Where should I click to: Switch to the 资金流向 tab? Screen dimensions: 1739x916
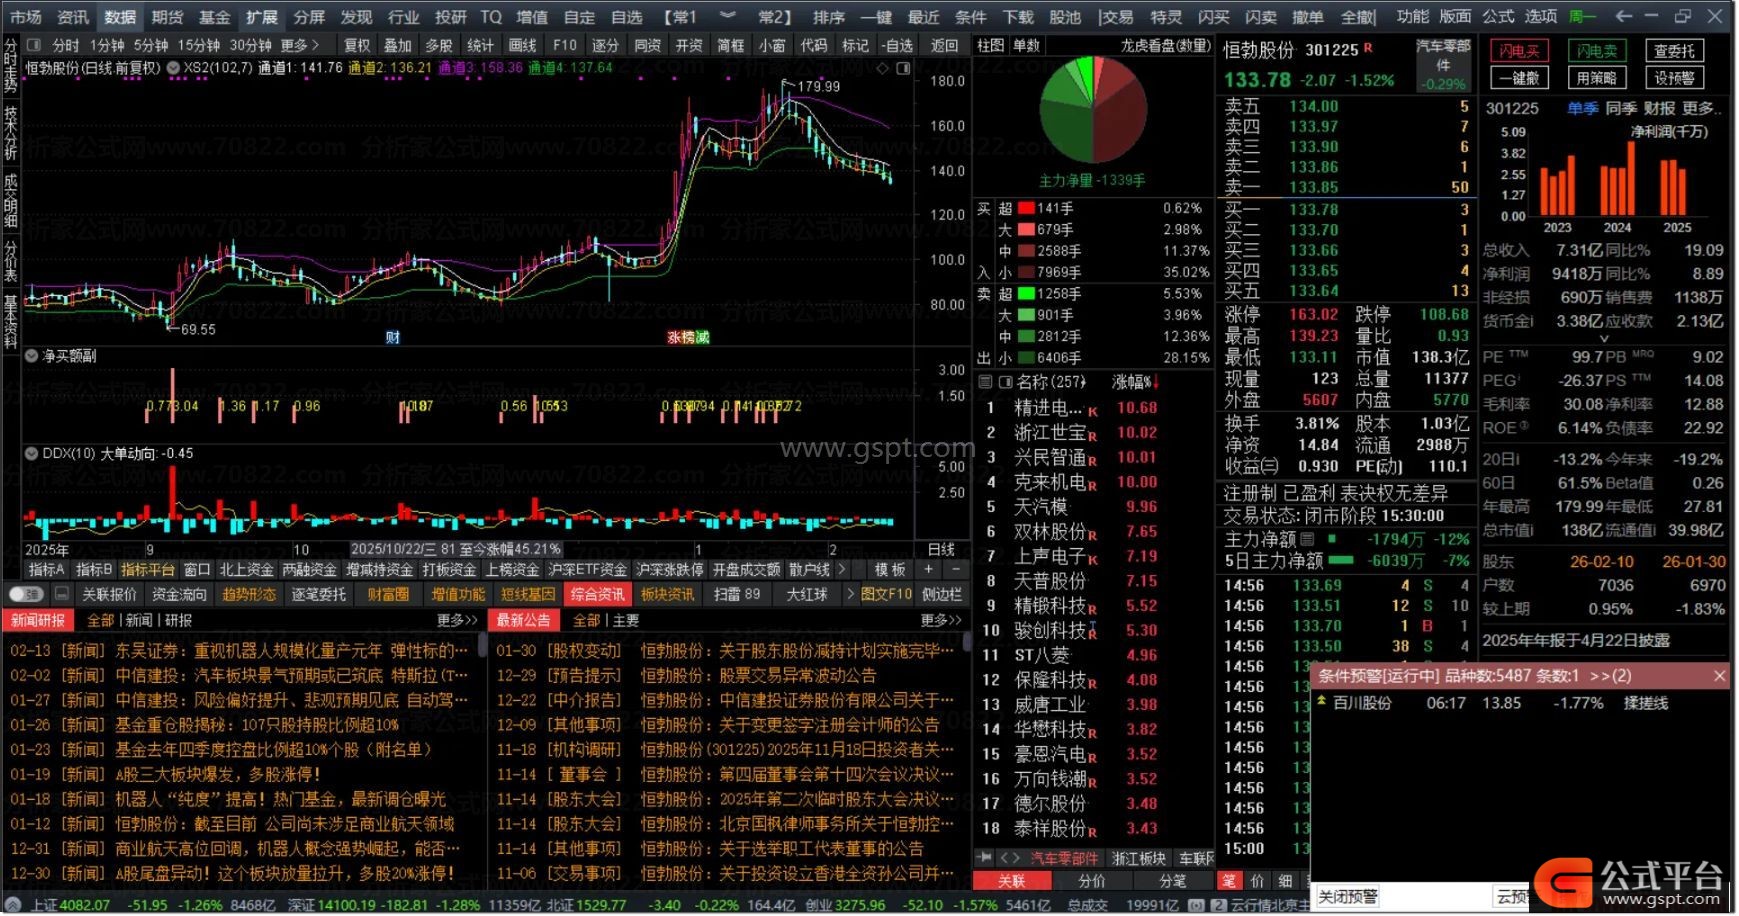[179, 594]
